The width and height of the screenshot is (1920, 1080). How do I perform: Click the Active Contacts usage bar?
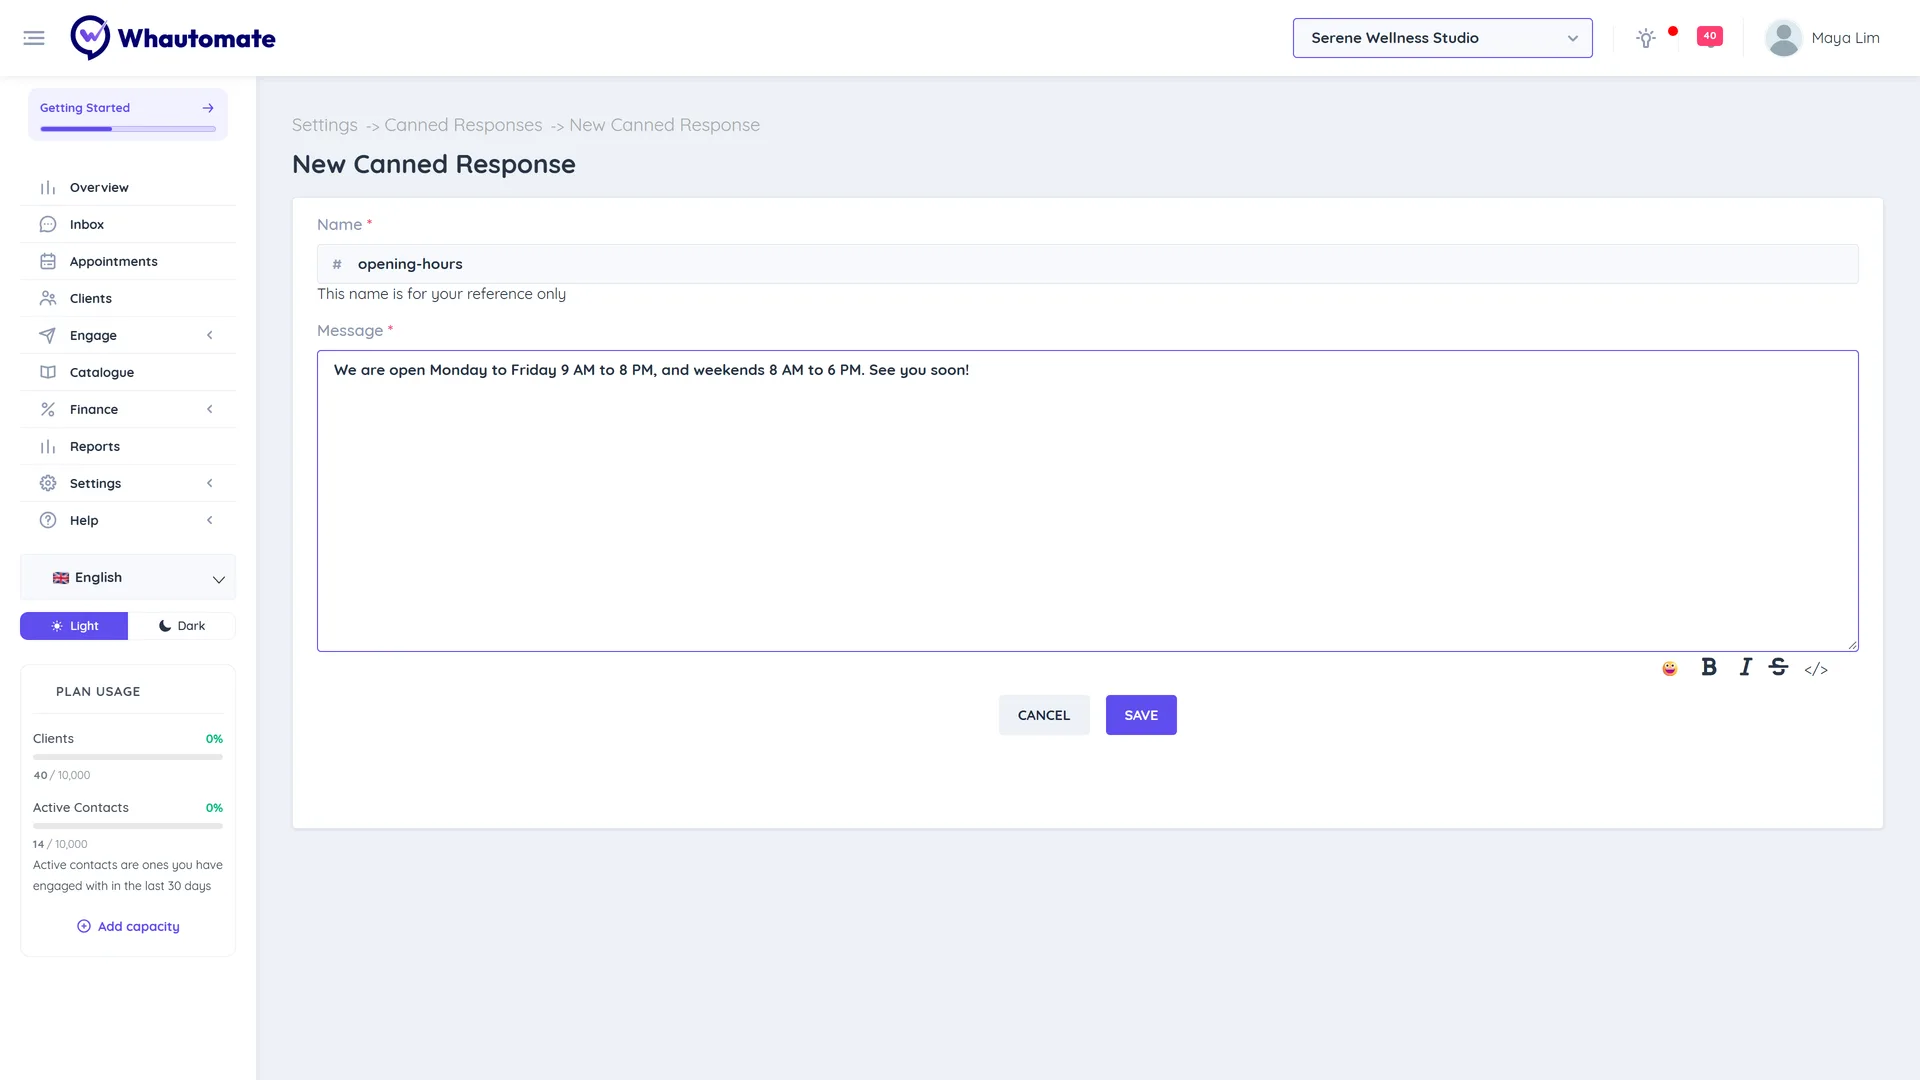pos(128,826)
